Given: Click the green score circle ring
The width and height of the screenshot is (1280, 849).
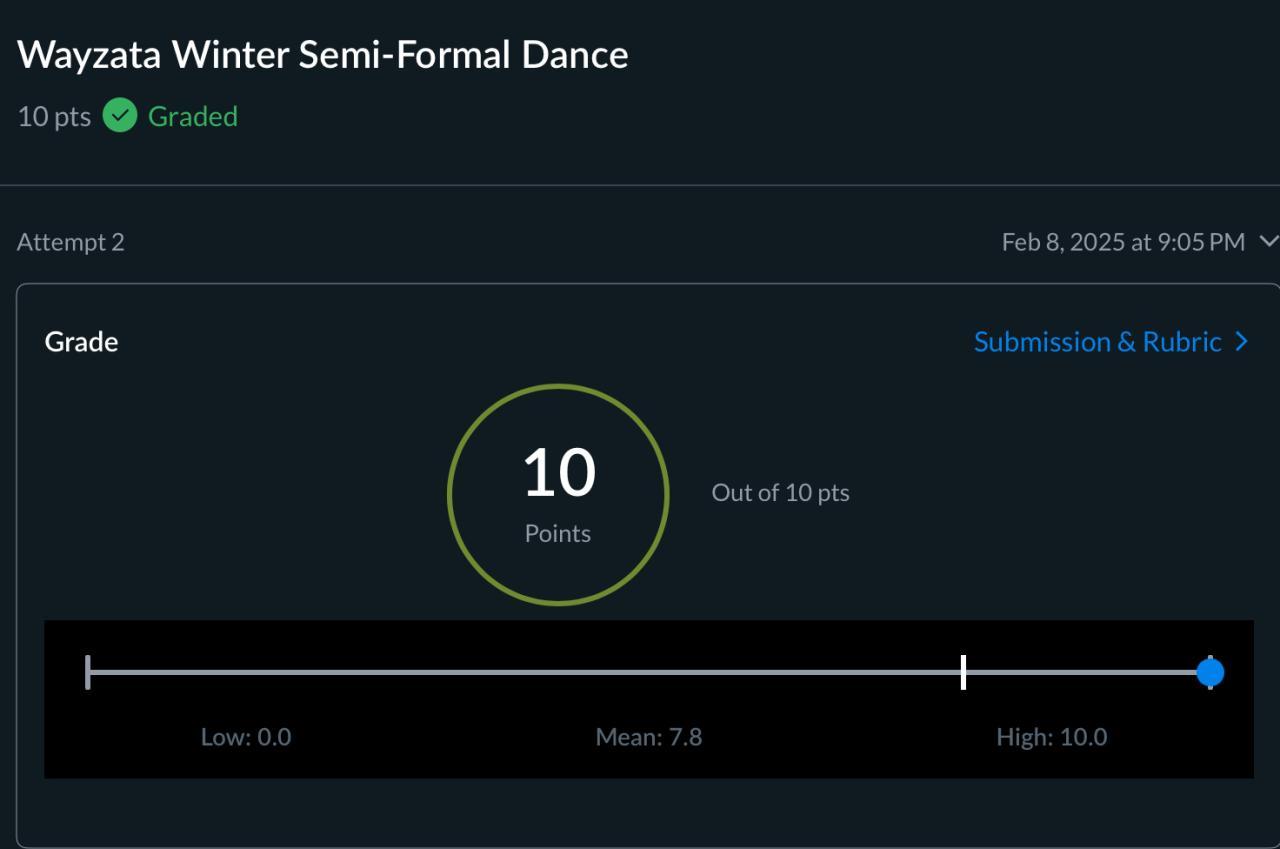Looking at the screenshot, I should (450, 494).
